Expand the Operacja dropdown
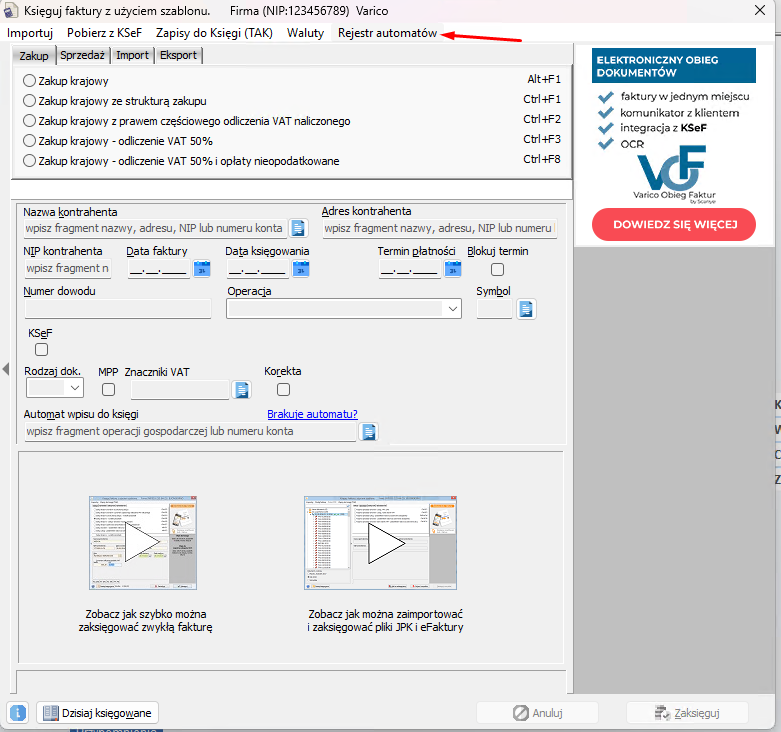Viewport: 781px width, 732px height. click(x=453, y=309)
